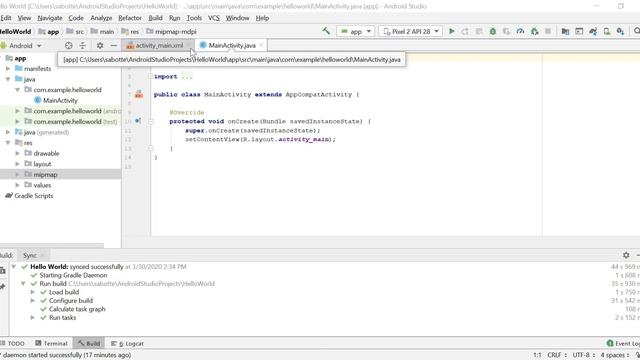640x360 pixels.
Task: Open Project Structure folder icon in toolbar
Action: 565,31
